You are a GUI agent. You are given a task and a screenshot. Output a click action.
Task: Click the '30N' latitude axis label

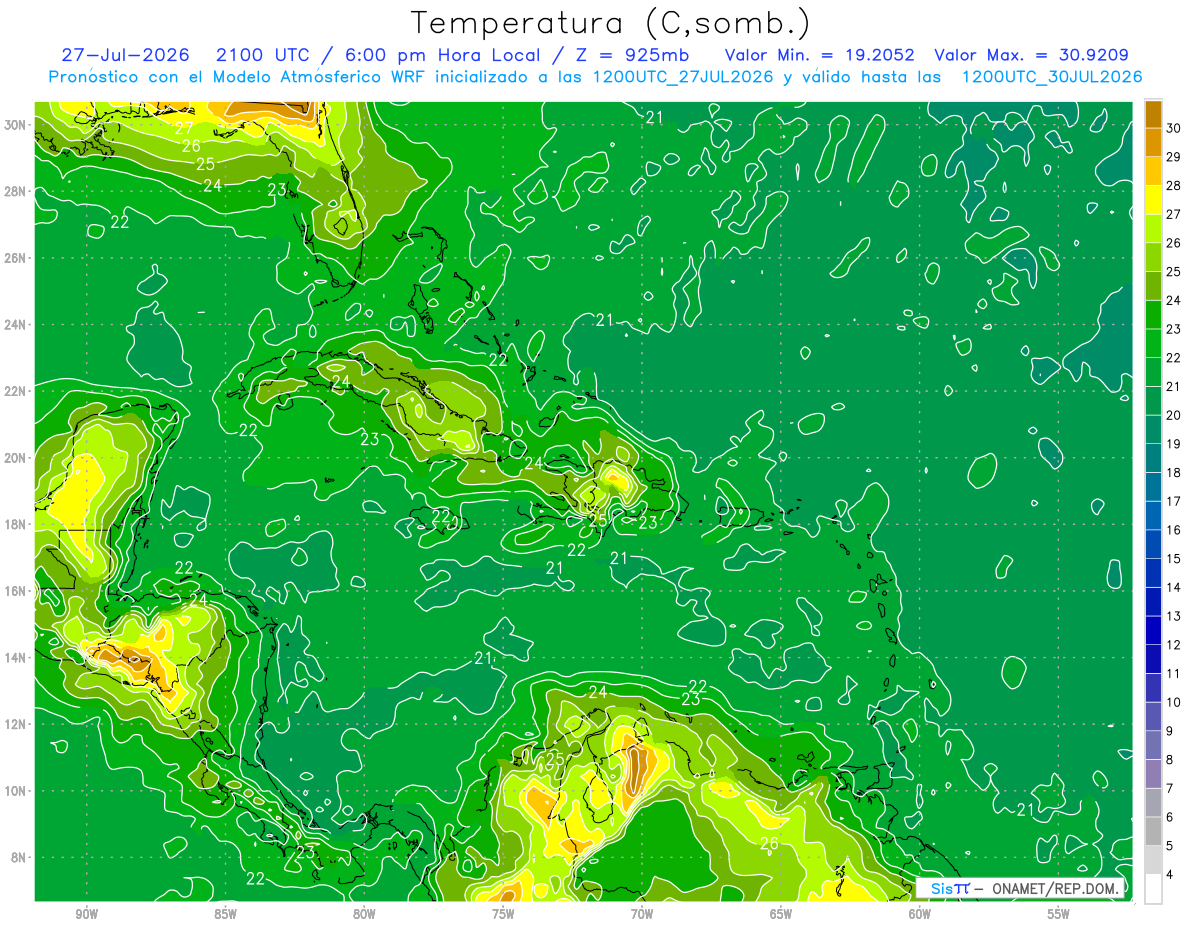click(x=17, y=125)
